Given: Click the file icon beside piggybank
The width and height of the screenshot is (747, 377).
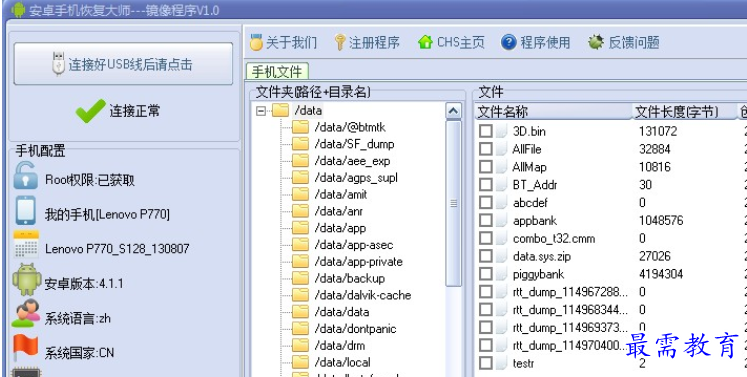Looking at the screenshot, I should click(501, 274).
